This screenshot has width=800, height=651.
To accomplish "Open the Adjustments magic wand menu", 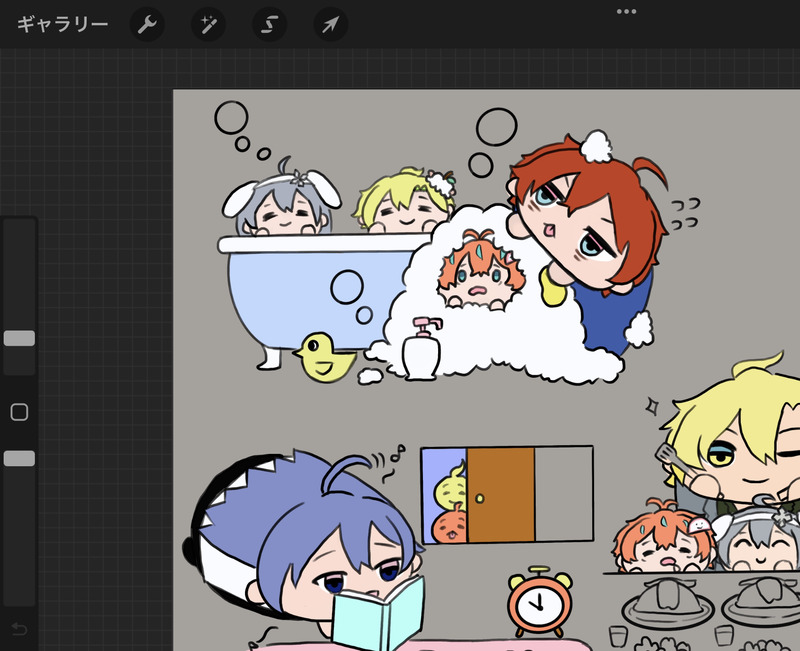I will [208, 24].
